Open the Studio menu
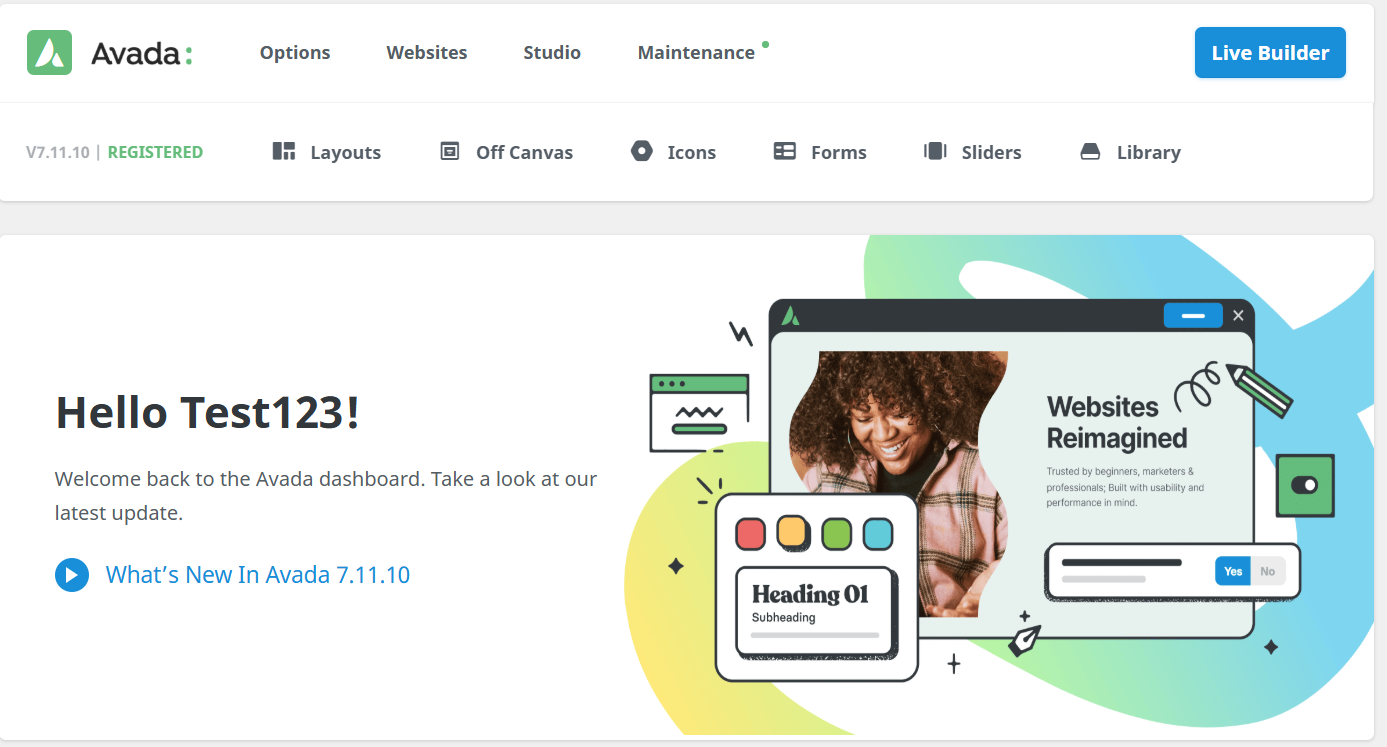The height and width of the screenshot is (747, 1387). [552, 53]
